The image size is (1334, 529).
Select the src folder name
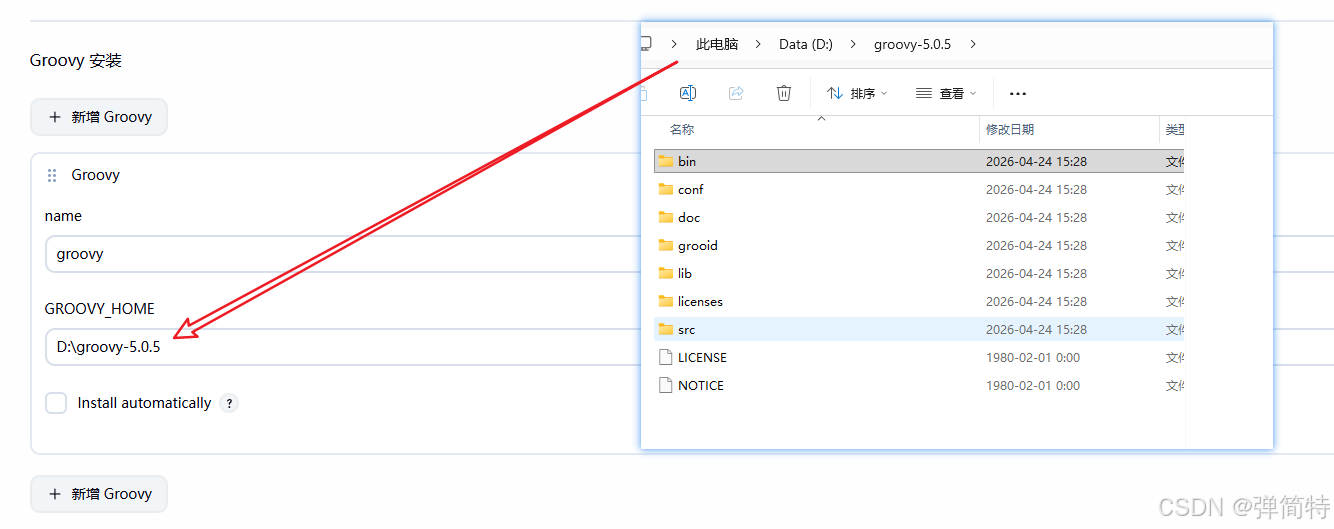point(687,329)
